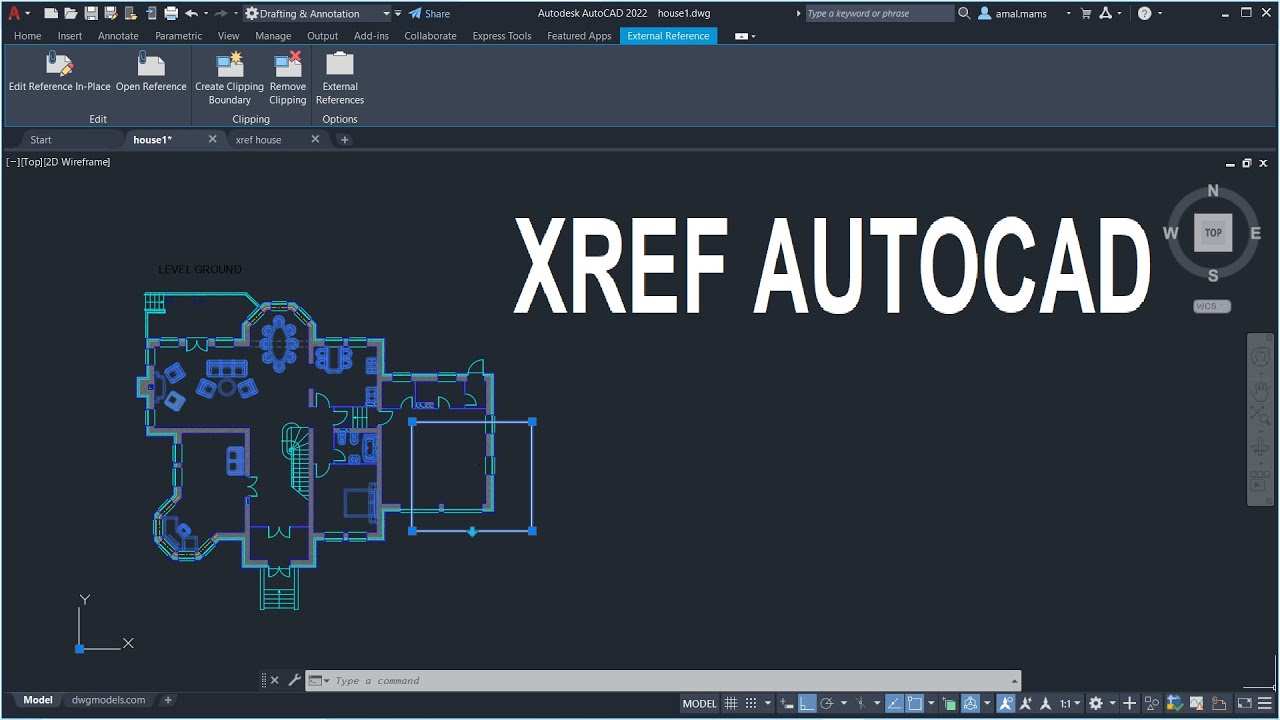Viewport: 1280px width, 720px height.
Task: Click the Customization hamburger icon in status bar
Action: click(x=1265, y=703)
